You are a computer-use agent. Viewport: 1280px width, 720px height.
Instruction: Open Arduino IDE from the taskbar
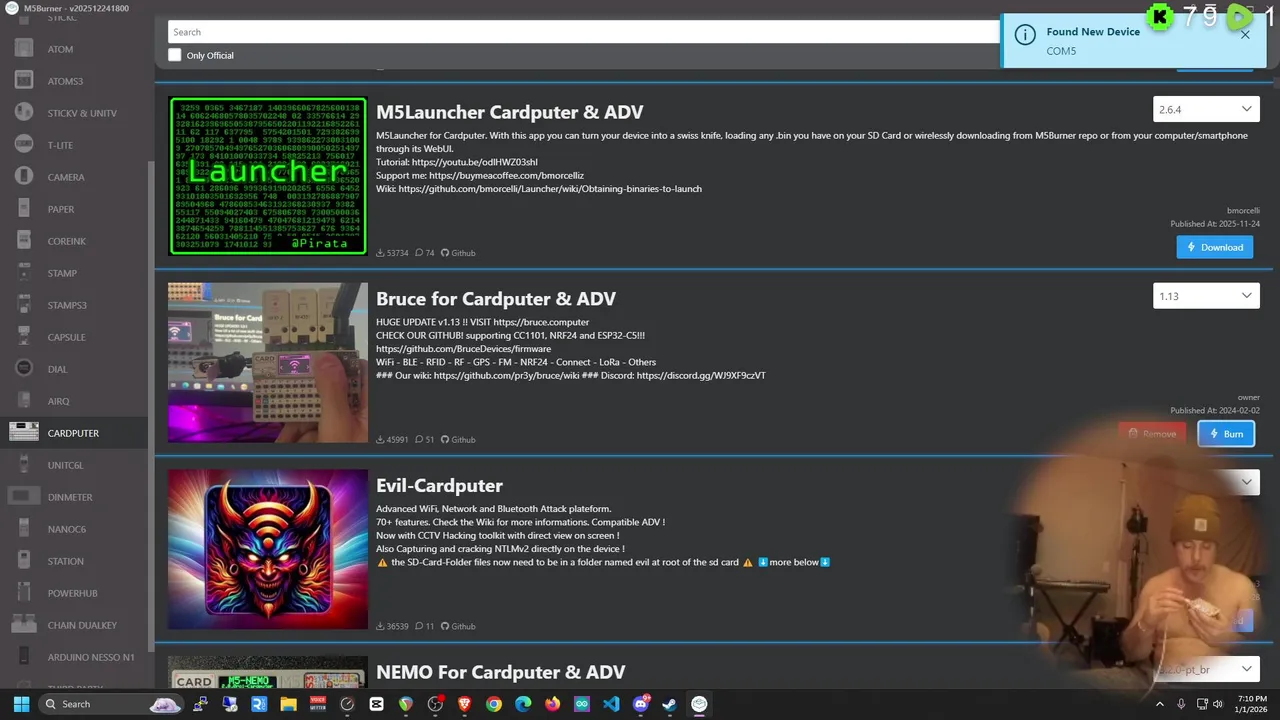click(x=582, y=704)
